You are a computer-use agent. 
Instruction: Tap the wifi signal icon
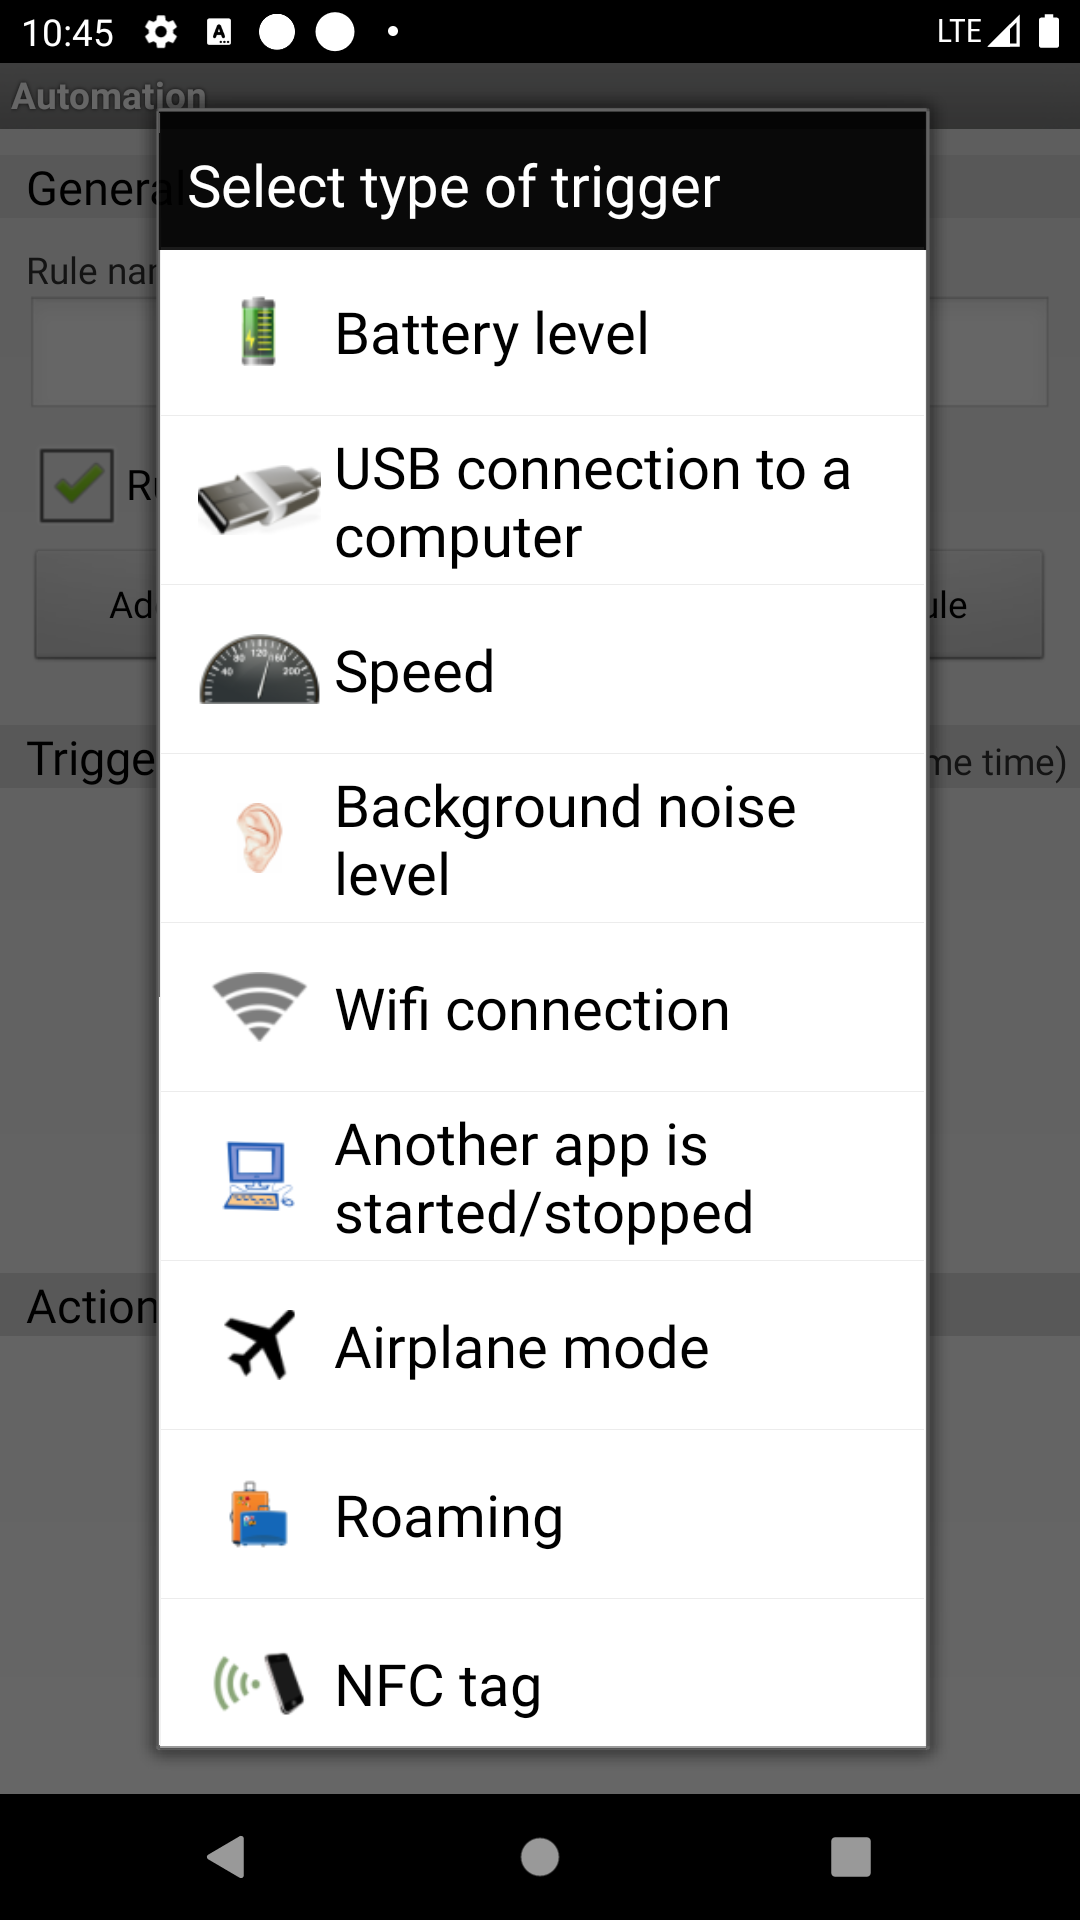click(x=259, y=1006)
